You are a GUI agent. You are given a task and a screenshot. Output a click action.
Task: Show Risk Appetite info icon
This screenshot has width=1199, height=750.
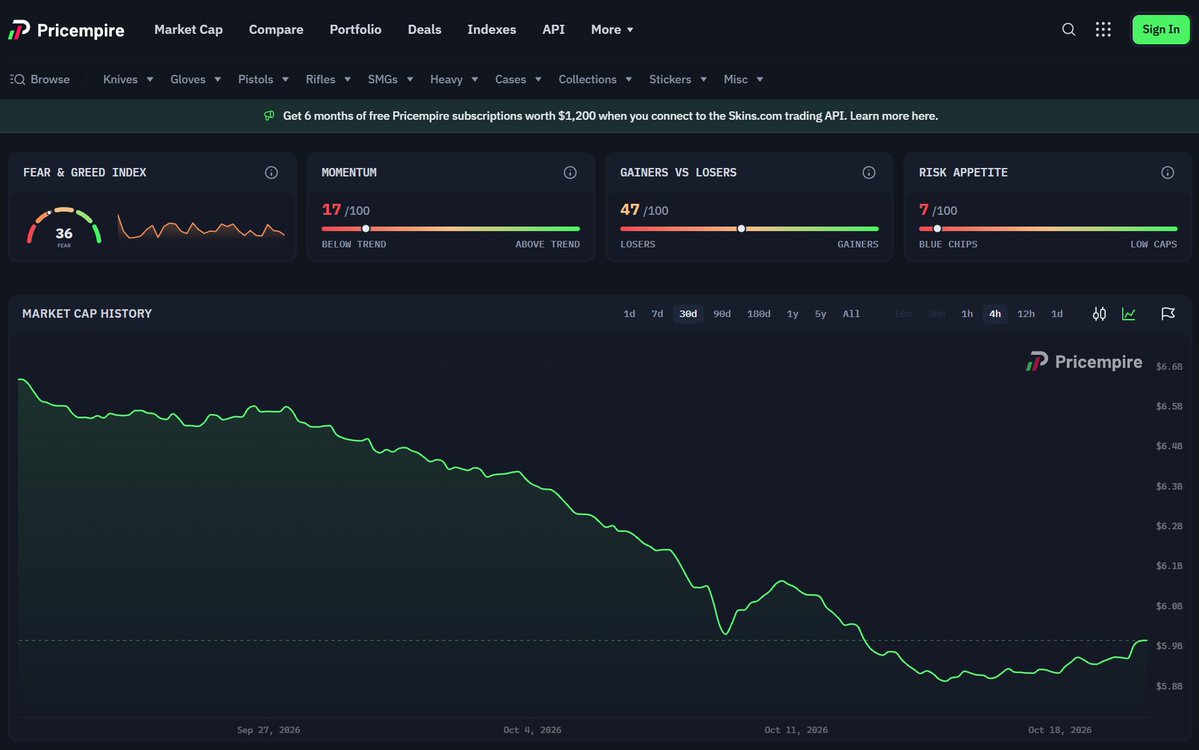tap(1167, 173)
